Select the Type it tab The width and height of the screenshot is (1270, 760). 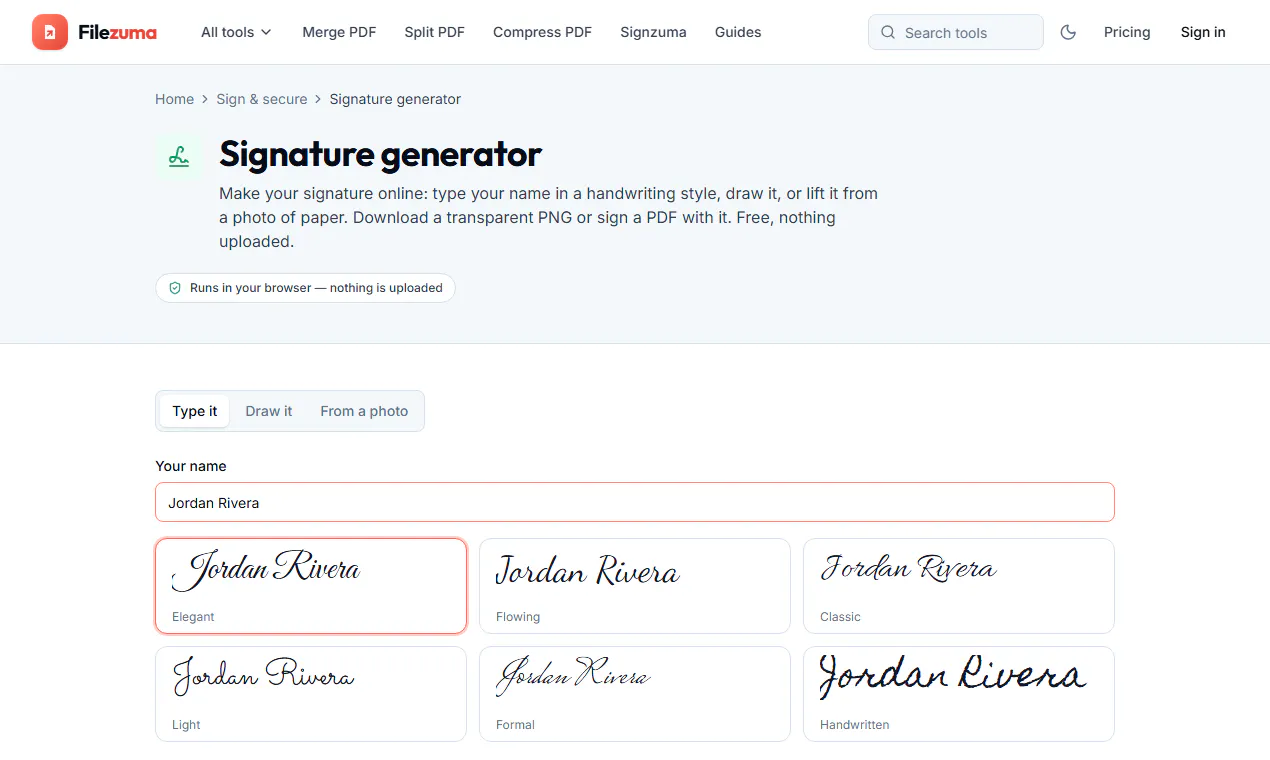pos(195,411)
